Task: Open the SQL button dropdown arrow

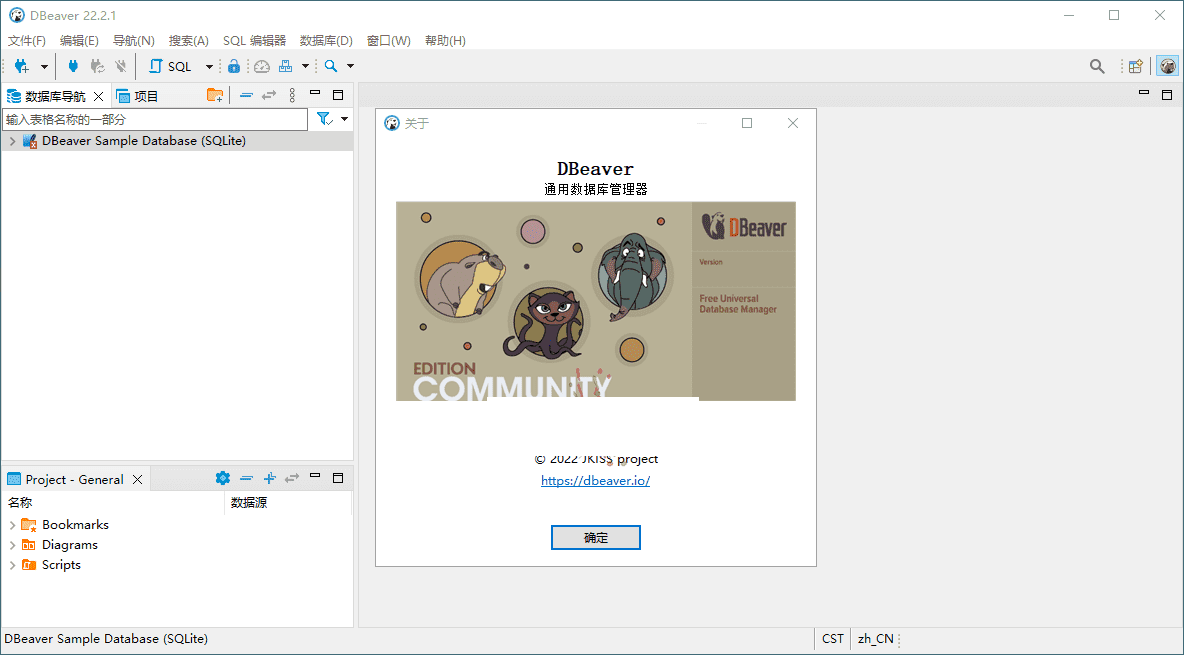Action: (x=209, y=66)
